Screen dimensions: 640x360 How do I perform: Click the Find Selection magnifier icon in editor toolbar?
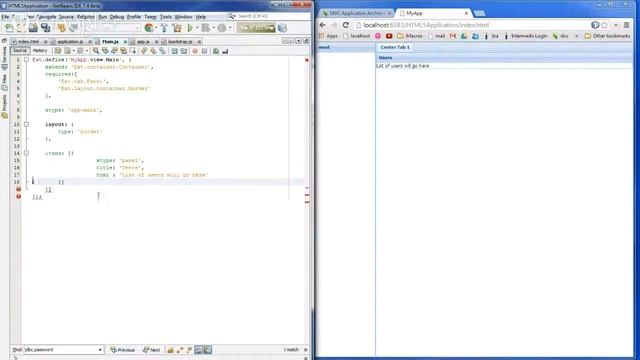point(96,51)
